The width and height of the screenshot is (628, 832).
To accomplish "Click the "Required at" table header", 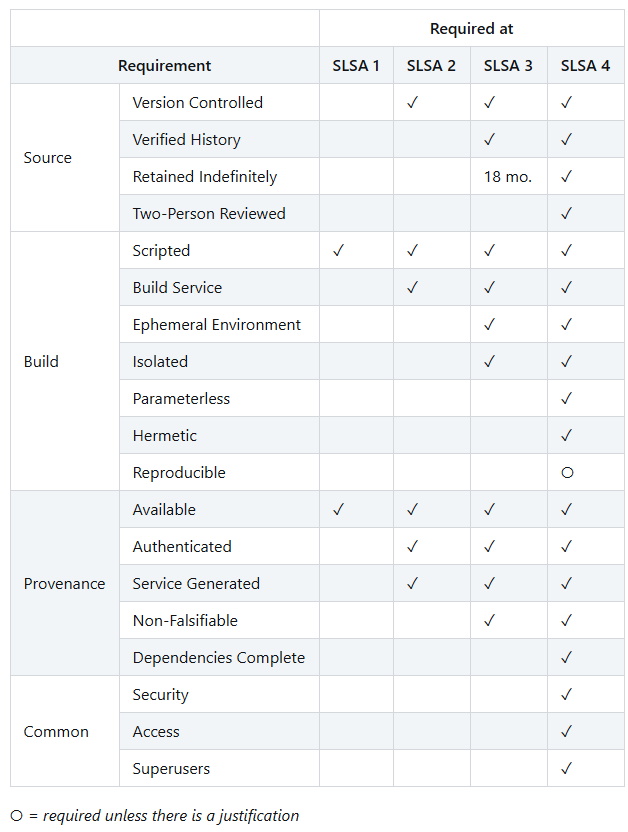I will (x=471, y=29).
